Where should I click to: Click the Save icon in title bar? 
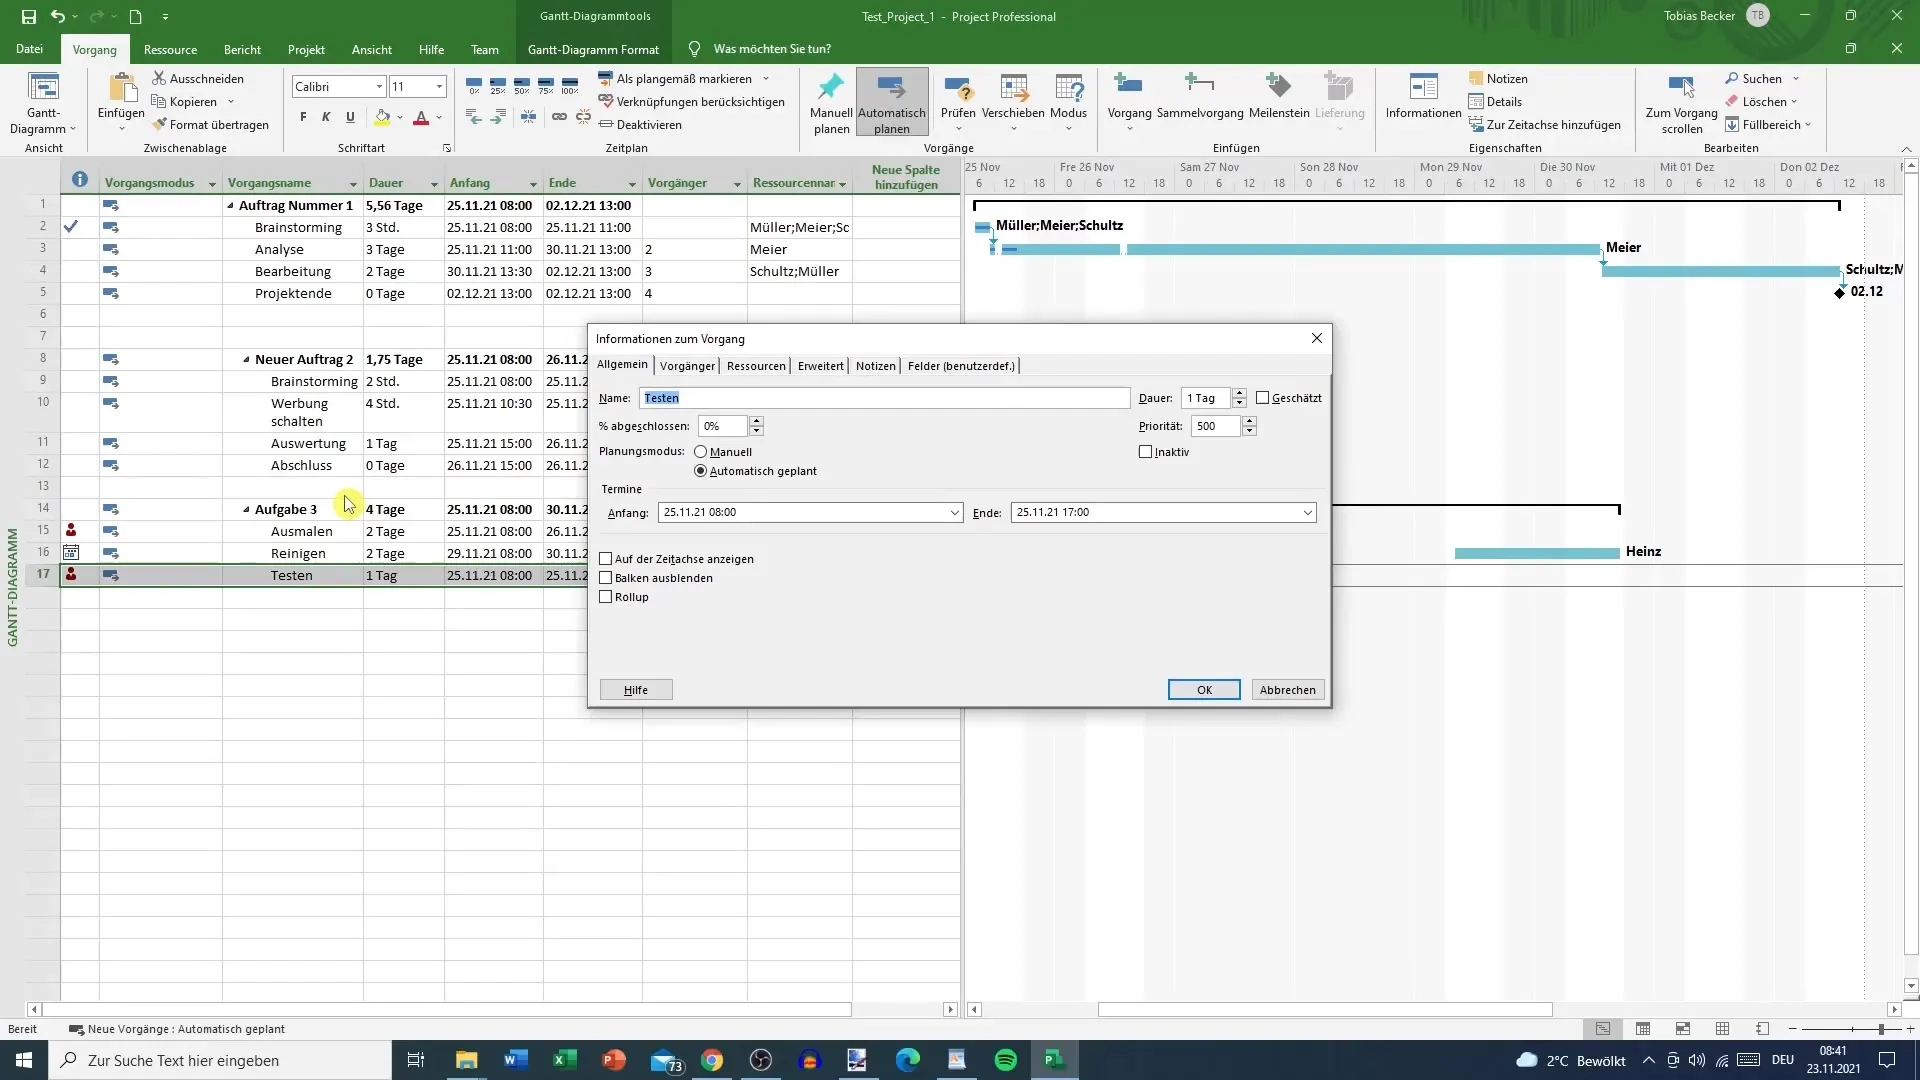(28, 16)
